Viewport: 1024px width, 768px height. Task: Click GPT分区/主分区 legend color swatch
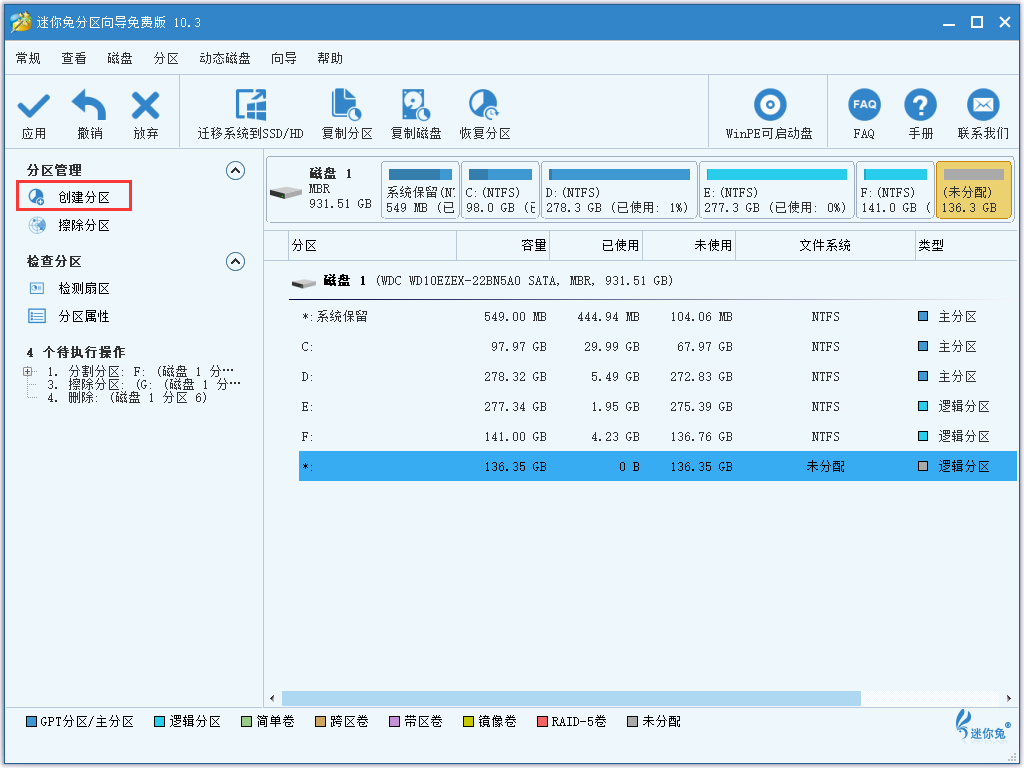click(31, 722)
